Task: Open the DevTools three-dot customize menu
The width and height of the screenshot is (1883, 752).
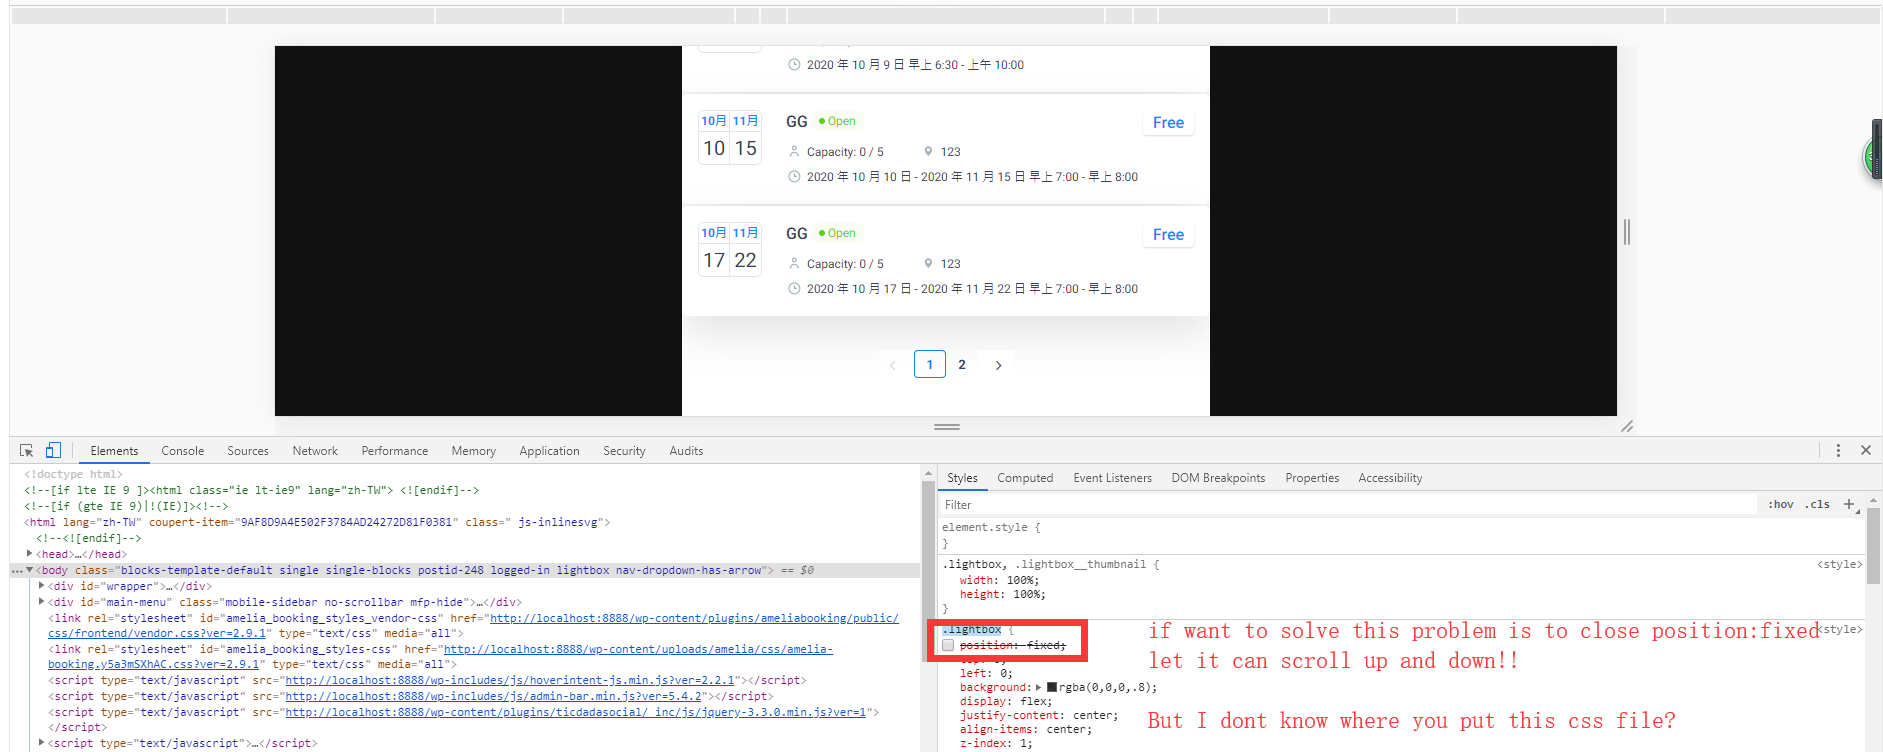Action: [1838, 451]
